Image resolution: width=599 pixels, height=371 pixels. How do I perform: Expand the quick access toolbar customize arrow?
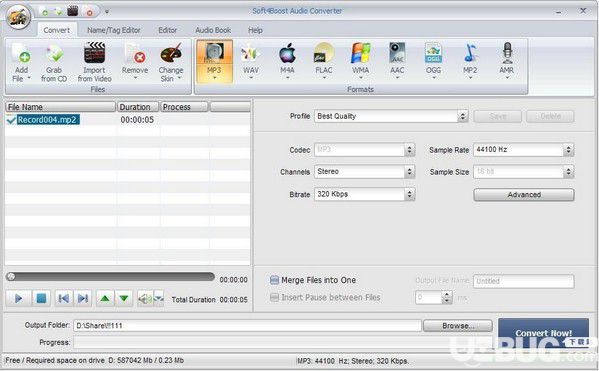coord(107,12)
